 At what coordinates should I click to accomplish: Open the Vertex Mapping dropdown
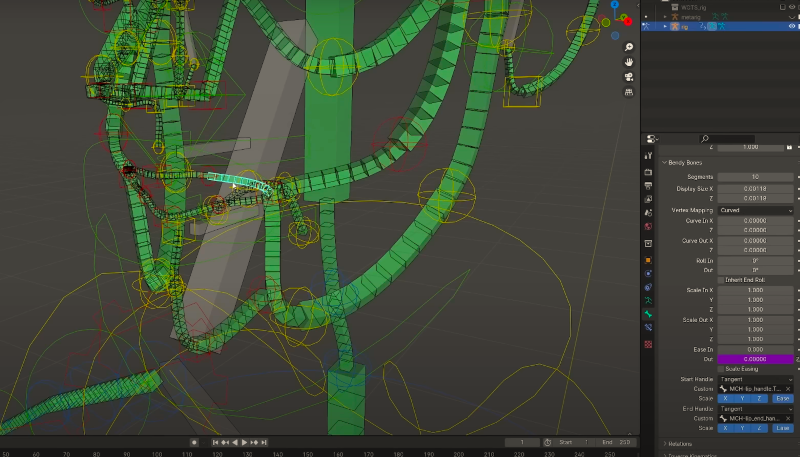(x=755, y=211)
